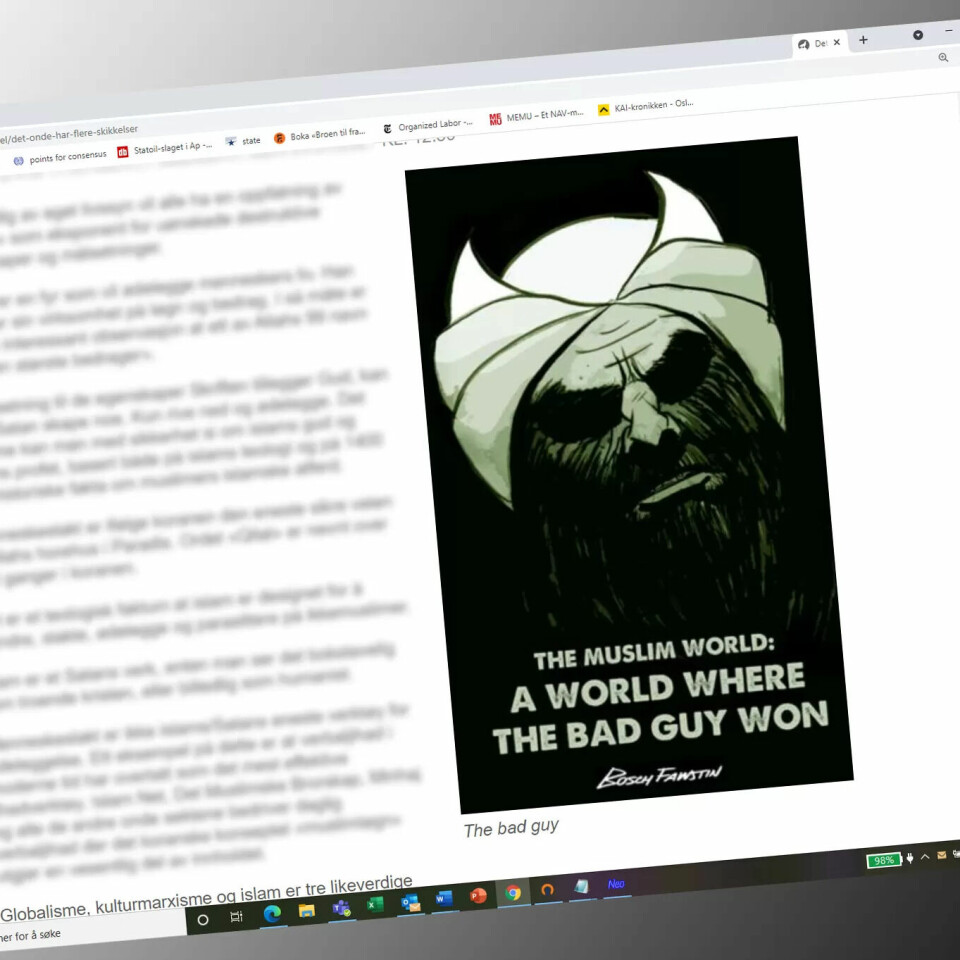Click the 'The Muslim World' poster image
The image size is (960, 960).
coord(629,474)
